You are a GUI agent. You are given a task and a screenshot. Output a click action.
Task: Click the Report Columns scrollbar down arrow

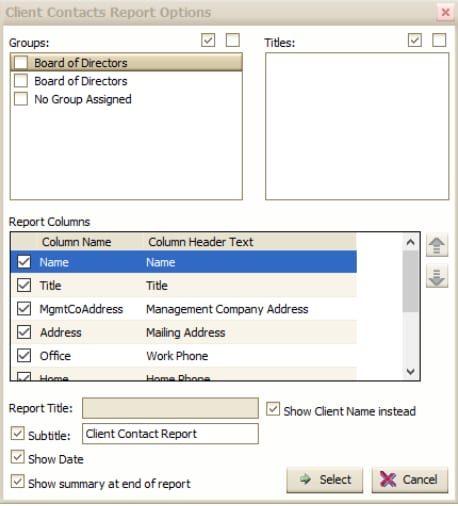(411, 371)
